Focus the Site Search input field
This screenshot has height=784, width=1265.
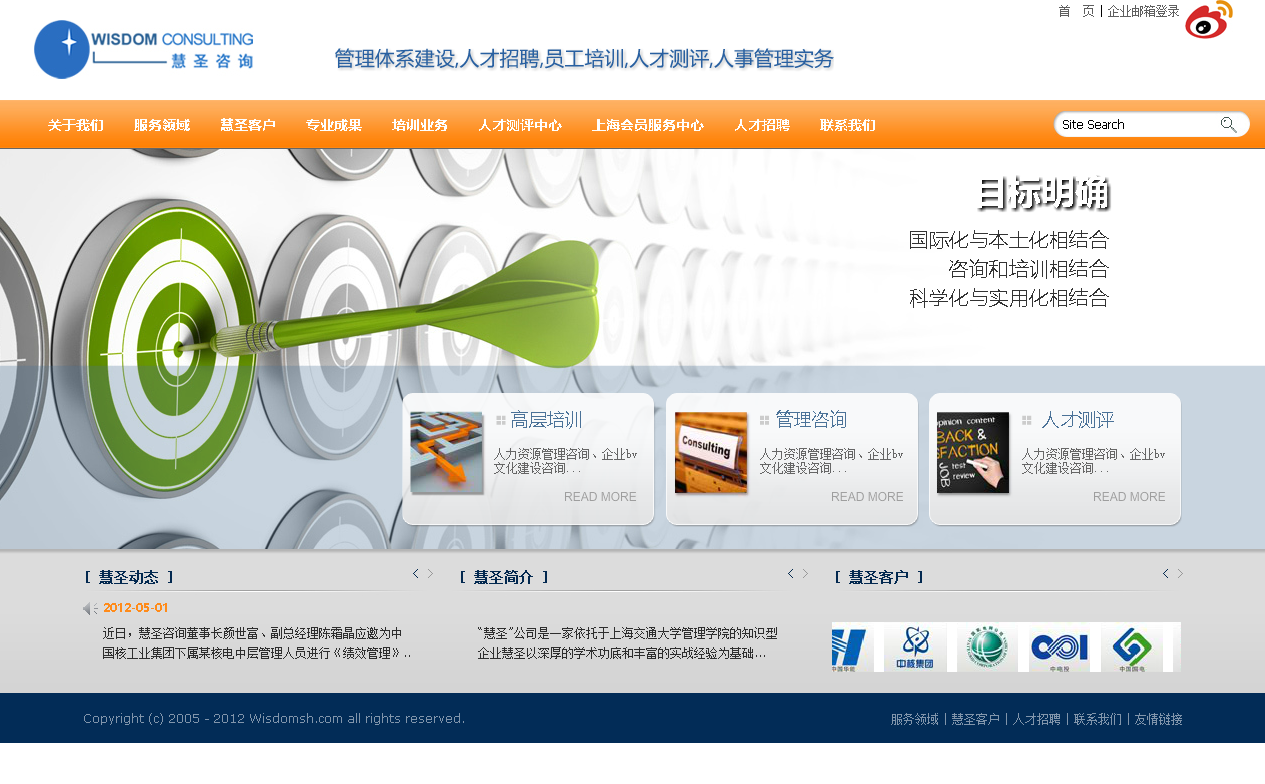tap(1135, 125)
